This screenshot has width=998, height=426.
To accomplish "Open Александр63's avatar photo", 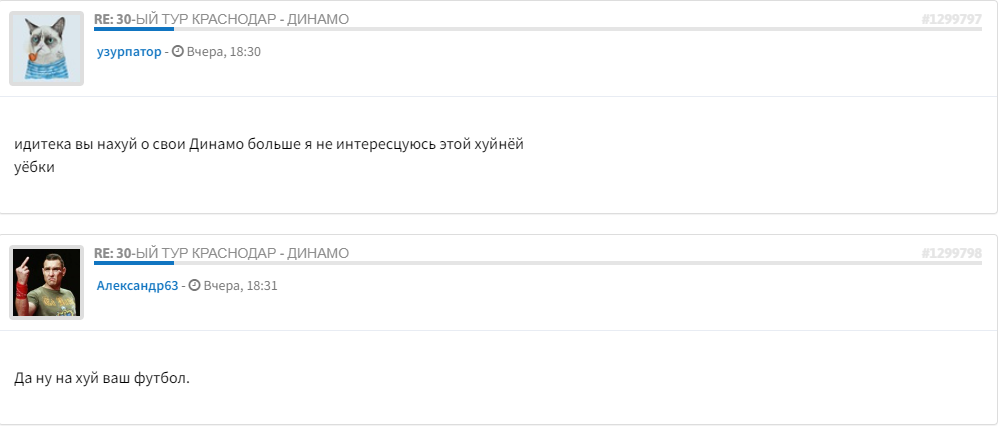I will point(46,282).
